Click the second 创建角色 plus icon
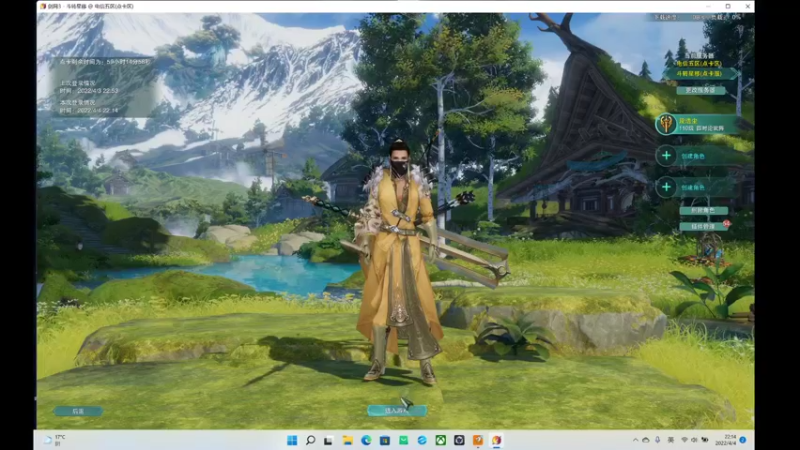 tap(666, 187)
